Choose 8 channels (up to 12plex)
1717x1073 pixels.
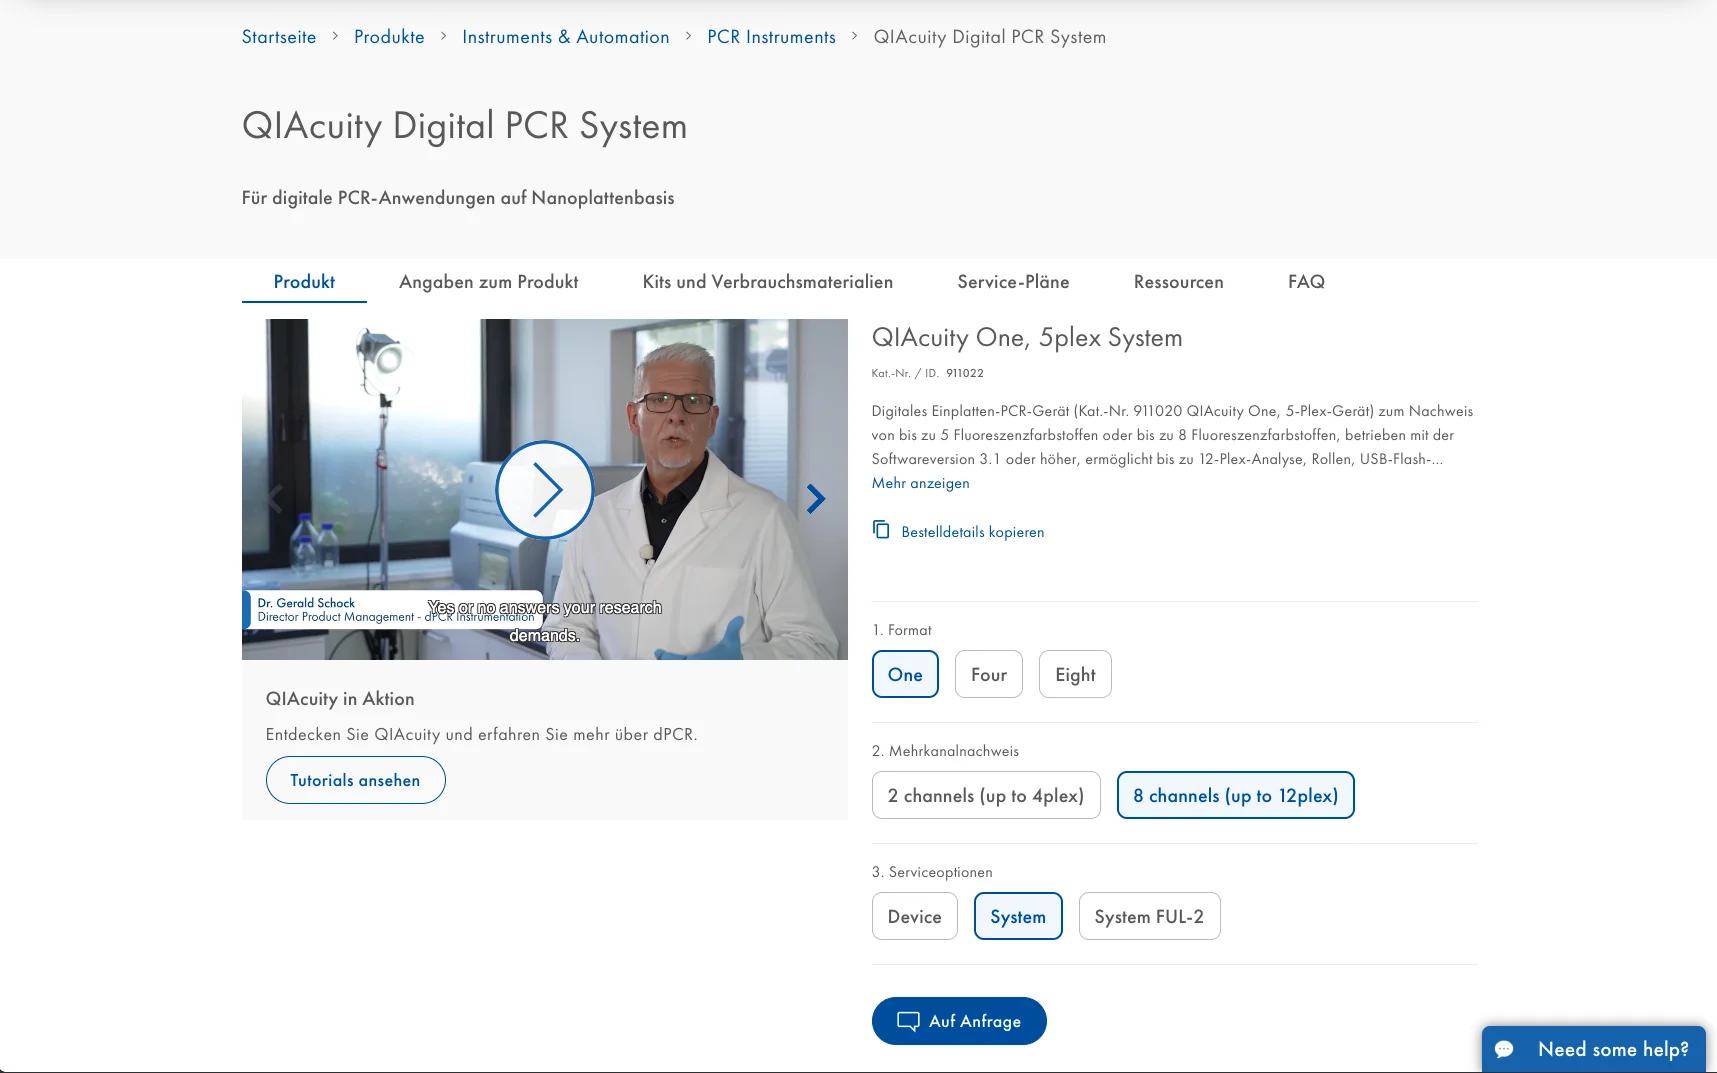tap(1236, 795)
